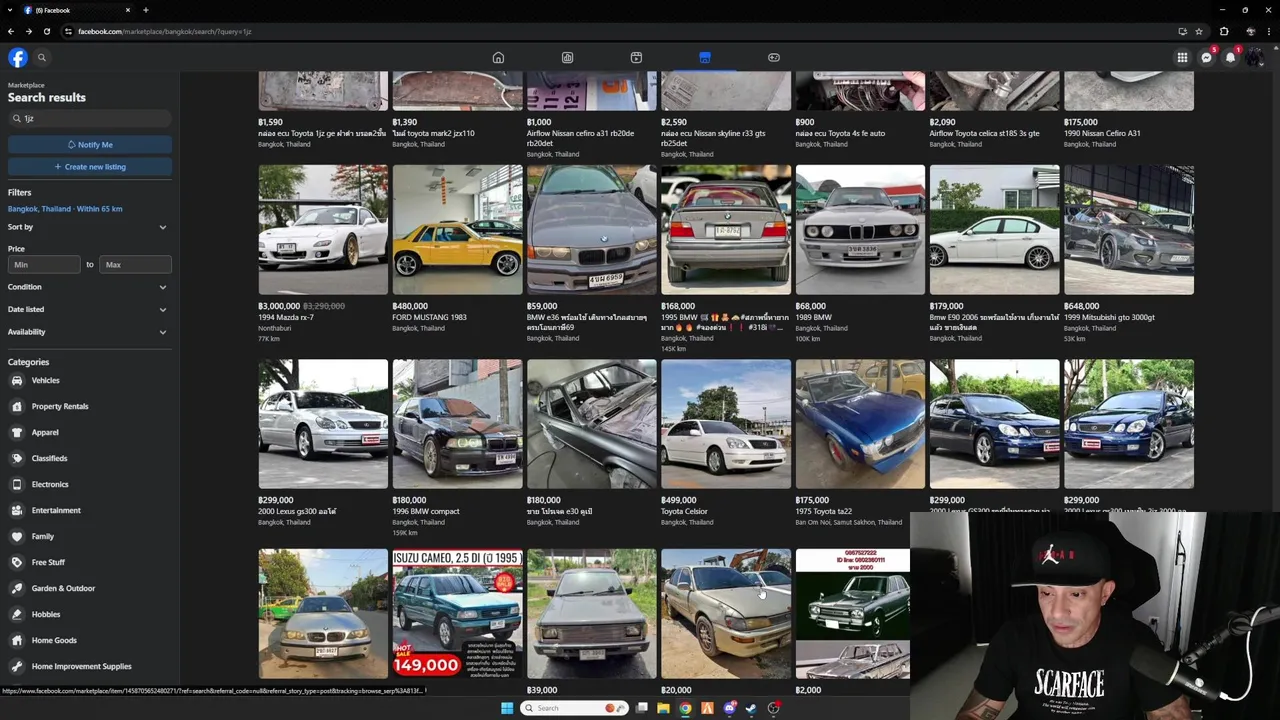Open the Garden & Outdoor category

pos(88,589)
